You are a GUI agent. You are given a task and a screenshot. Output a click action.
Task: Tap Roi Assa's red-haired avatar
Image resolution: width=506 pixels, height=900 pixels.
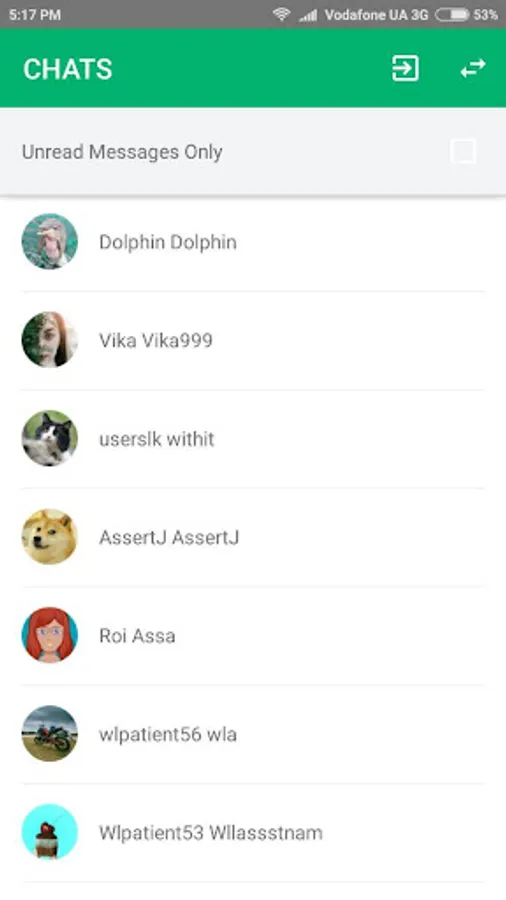point(50,635)
